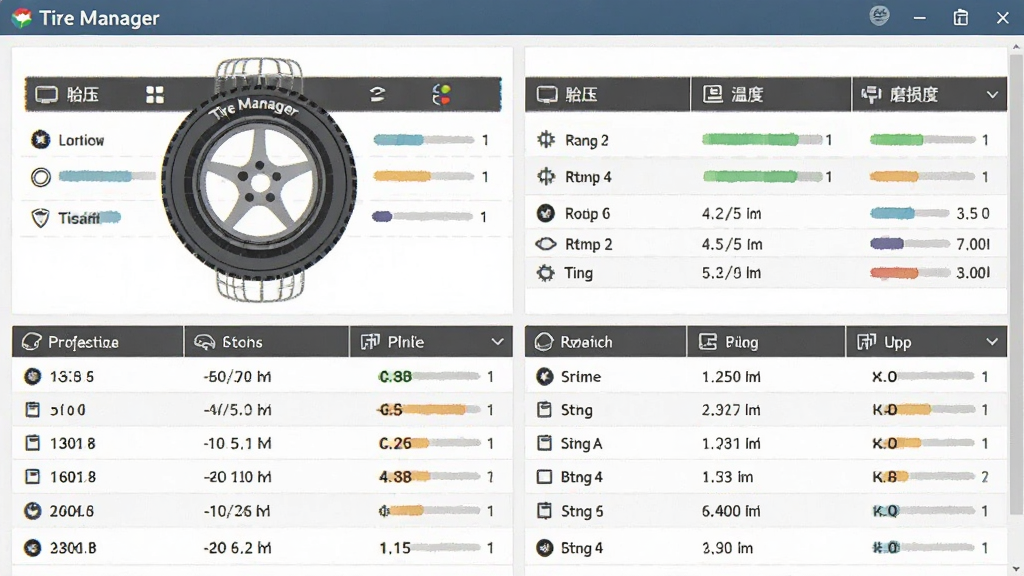Click the icon in the Rang 2 row

(546, 140)
